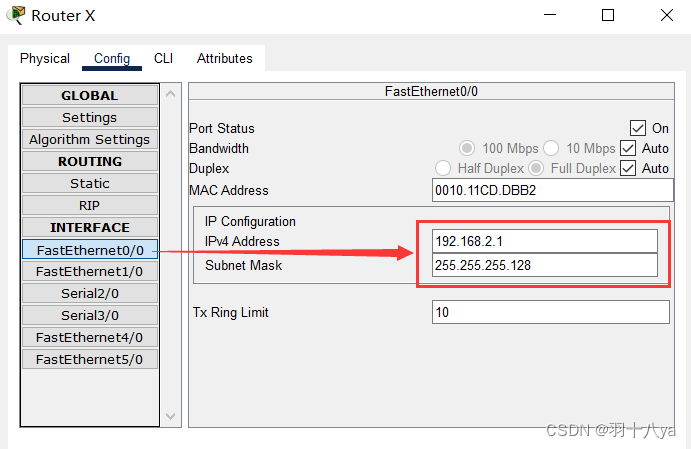This screenshot has width=691, height=449.
Task: Open the CLI tab
Action: pos(163,58)
